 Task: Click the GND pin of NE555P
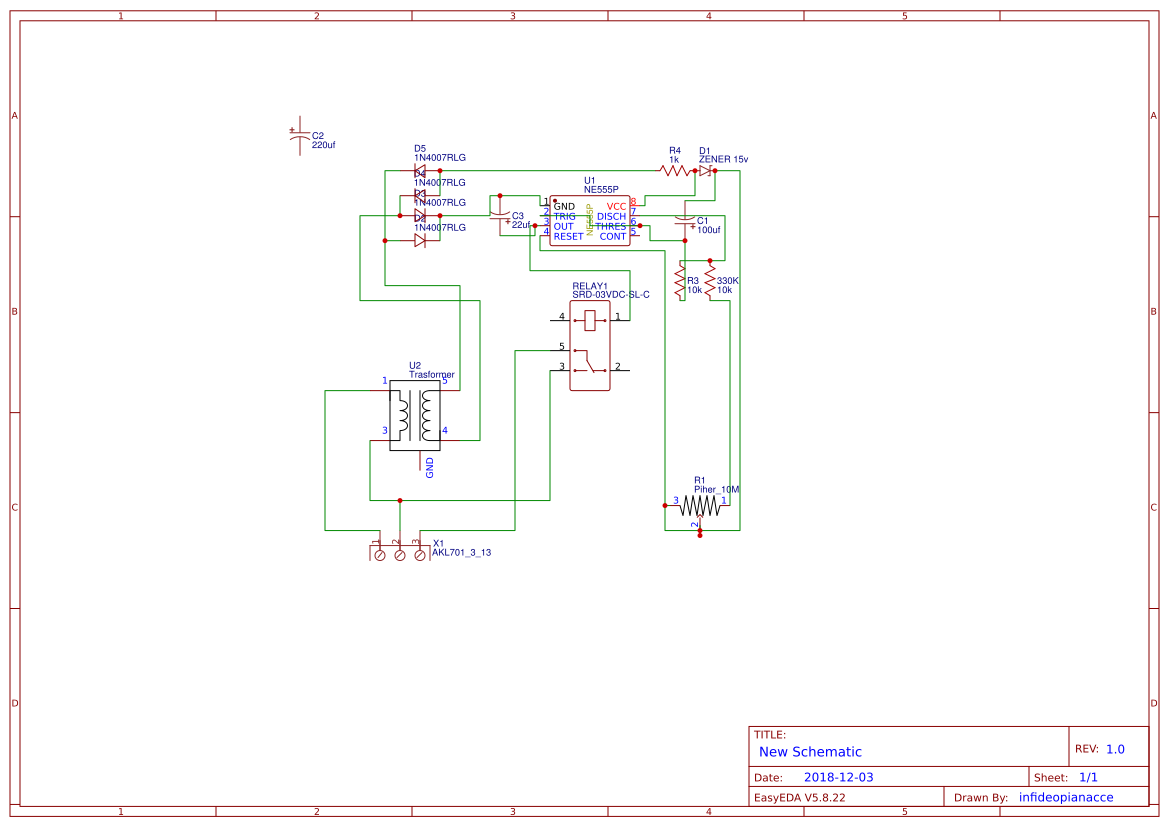point(564,207)
